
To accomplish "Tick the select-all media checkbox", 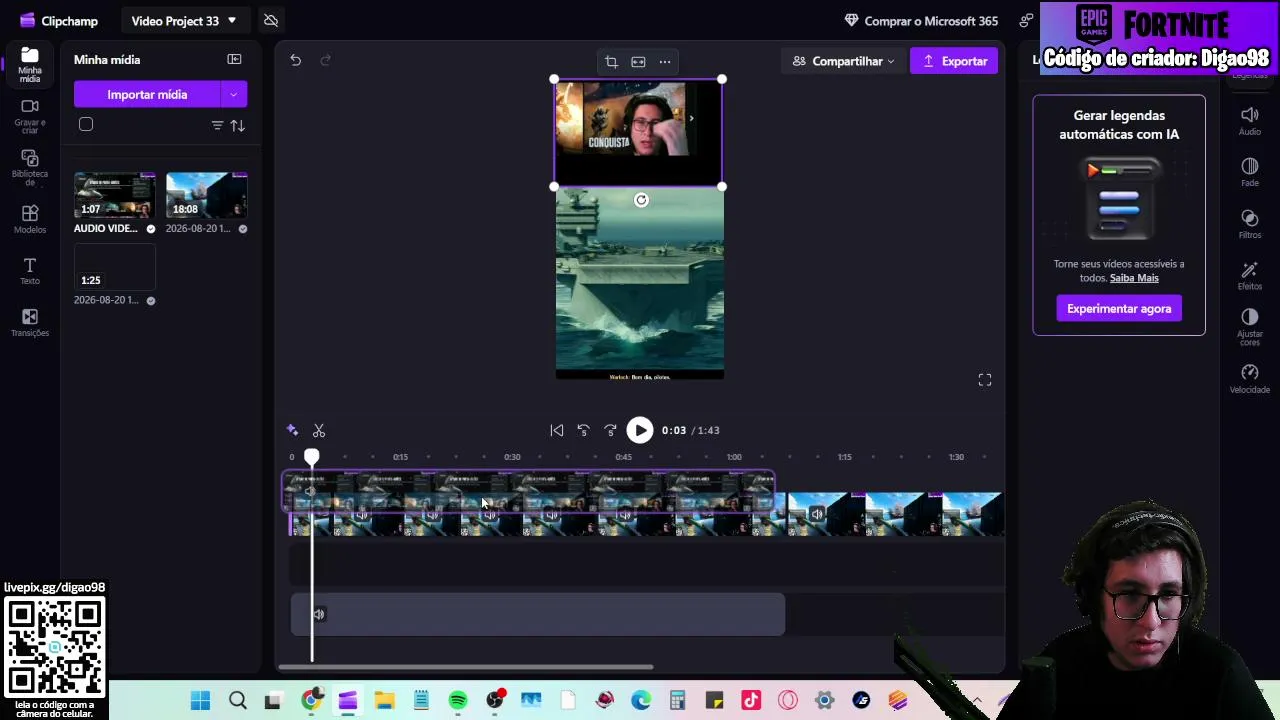I will [86, 125].
